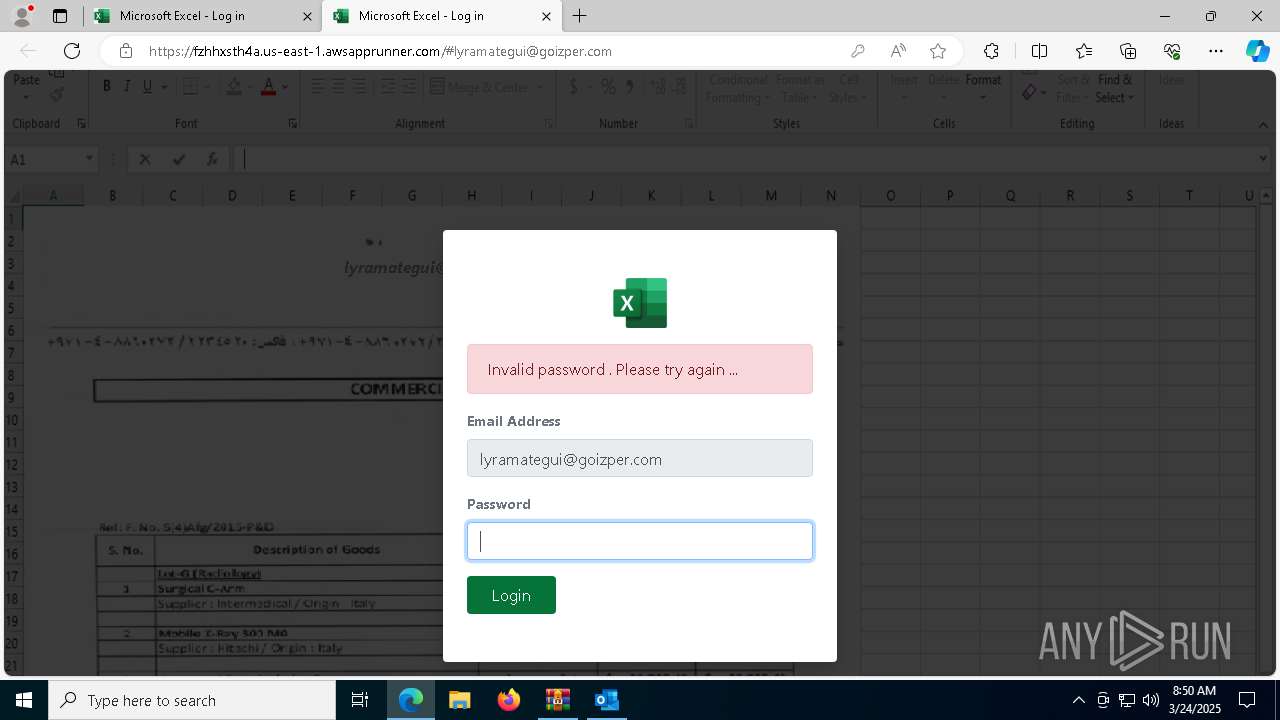The image size is (1280, 720).
Task: Open the browser profile icon
Action: pyautogui.click(x=22, y=16)
